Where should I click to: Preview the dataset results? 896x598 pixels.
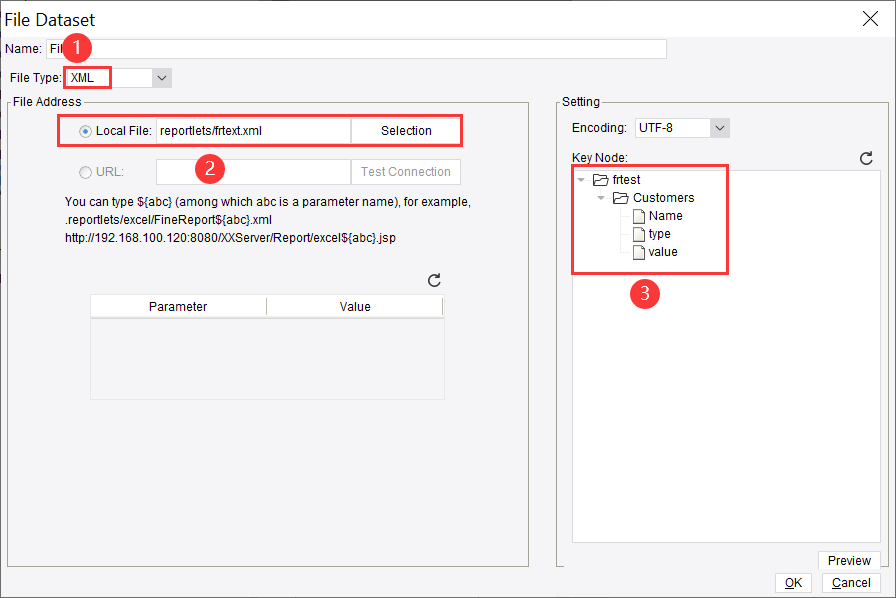click(x=849, y=561)
